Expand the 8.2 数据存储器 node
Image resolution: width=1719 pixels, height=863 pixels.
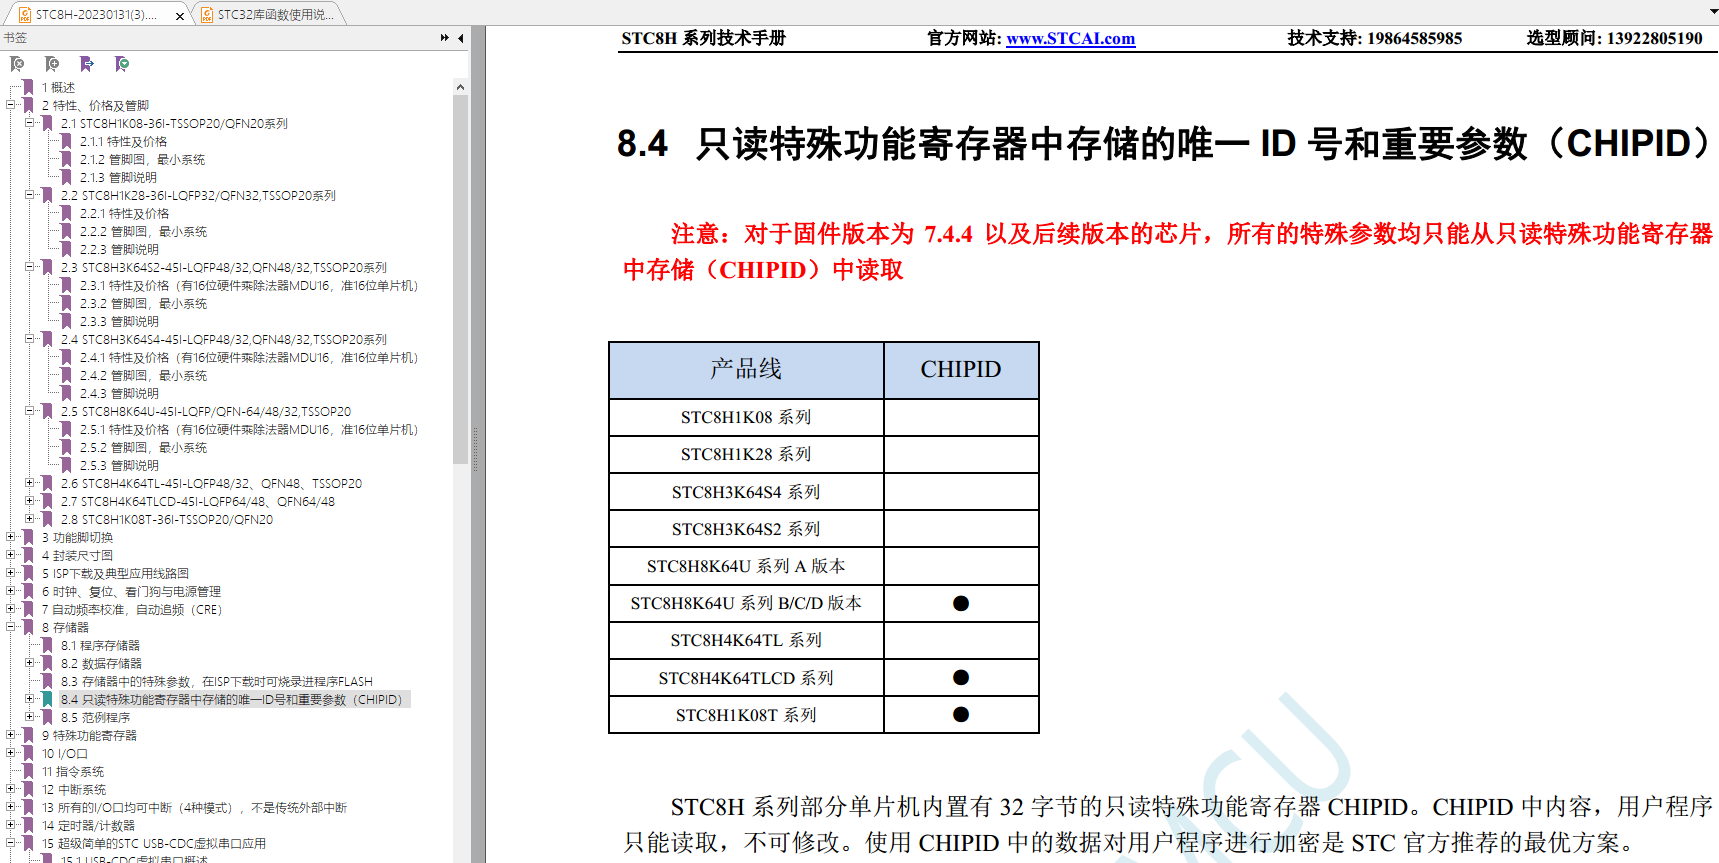[x=30, y=663]
